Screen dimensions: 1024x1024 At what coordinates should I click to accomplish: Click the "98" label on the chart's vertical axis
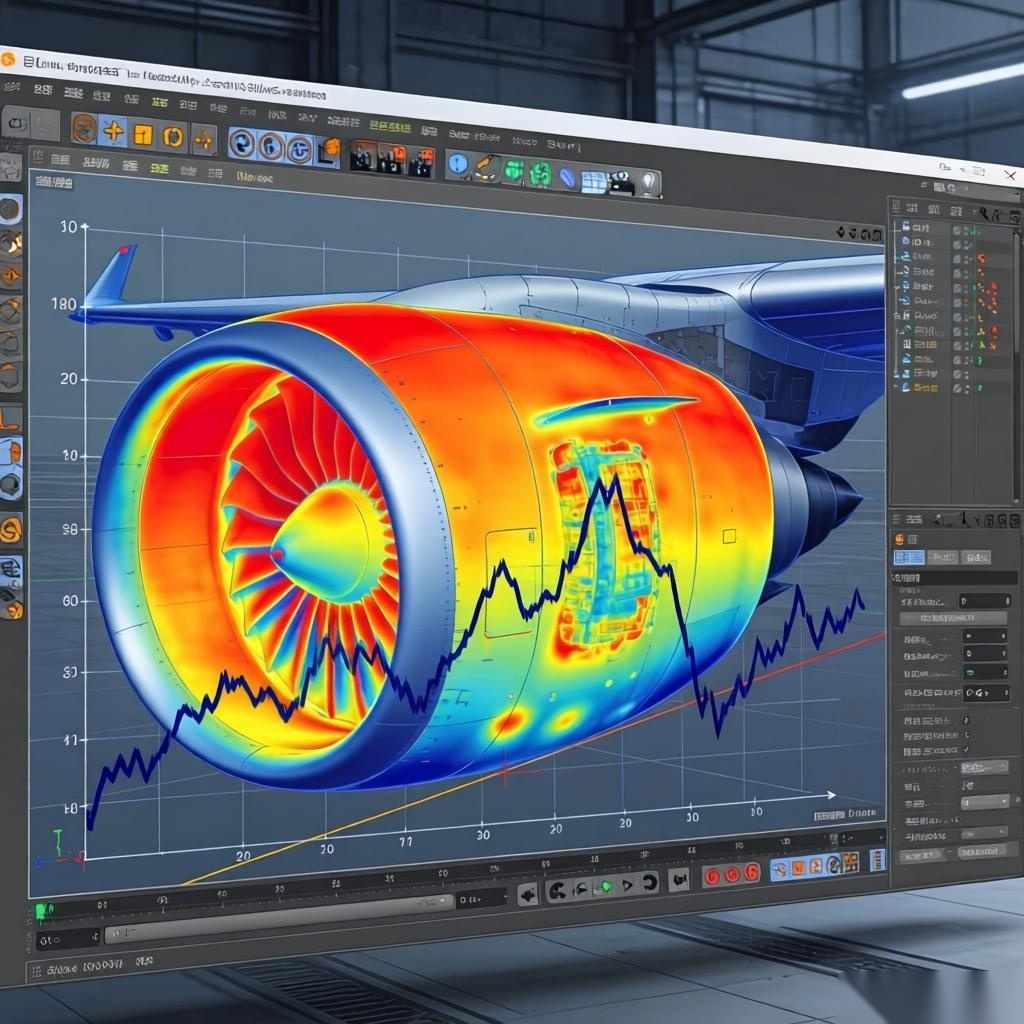click(x=70, y=530)
